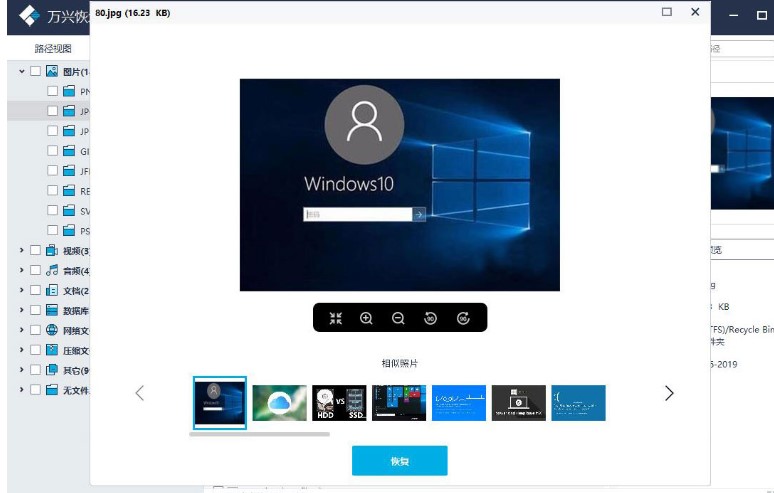774x493 pixels.
Task: Expand the 其它 tree node
Action: 22,370
